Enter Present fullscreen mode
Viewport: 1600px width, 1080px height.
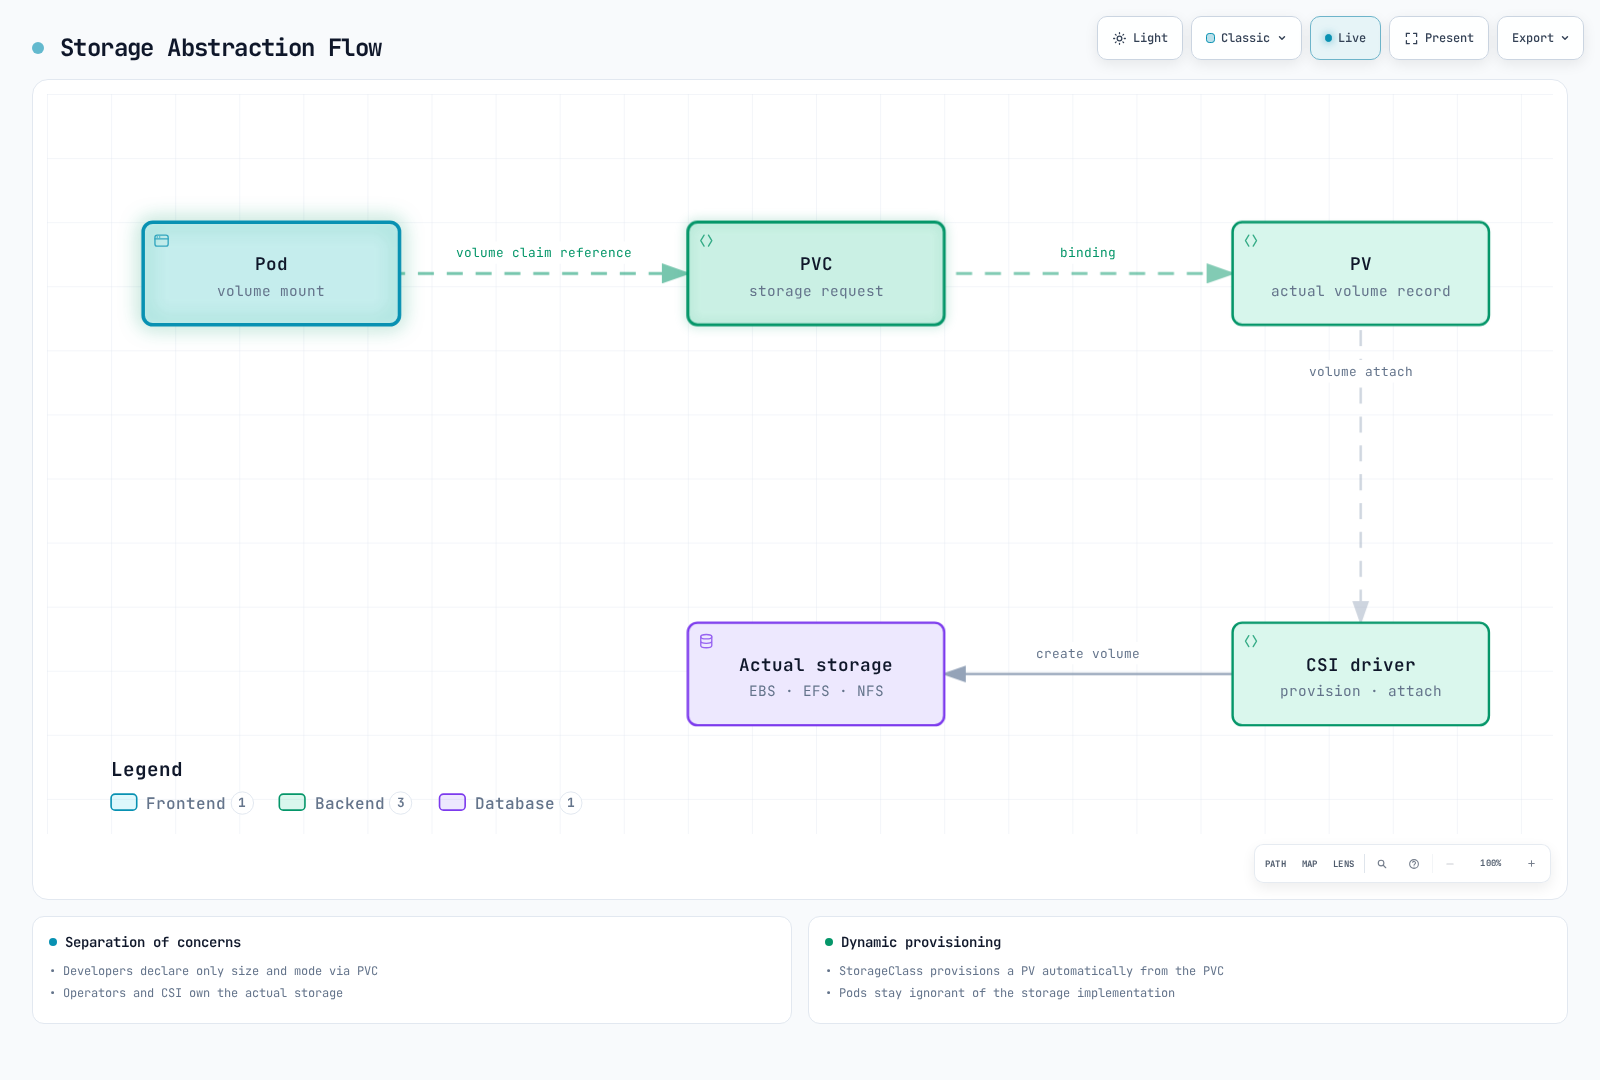click(x=1439, y=38)
